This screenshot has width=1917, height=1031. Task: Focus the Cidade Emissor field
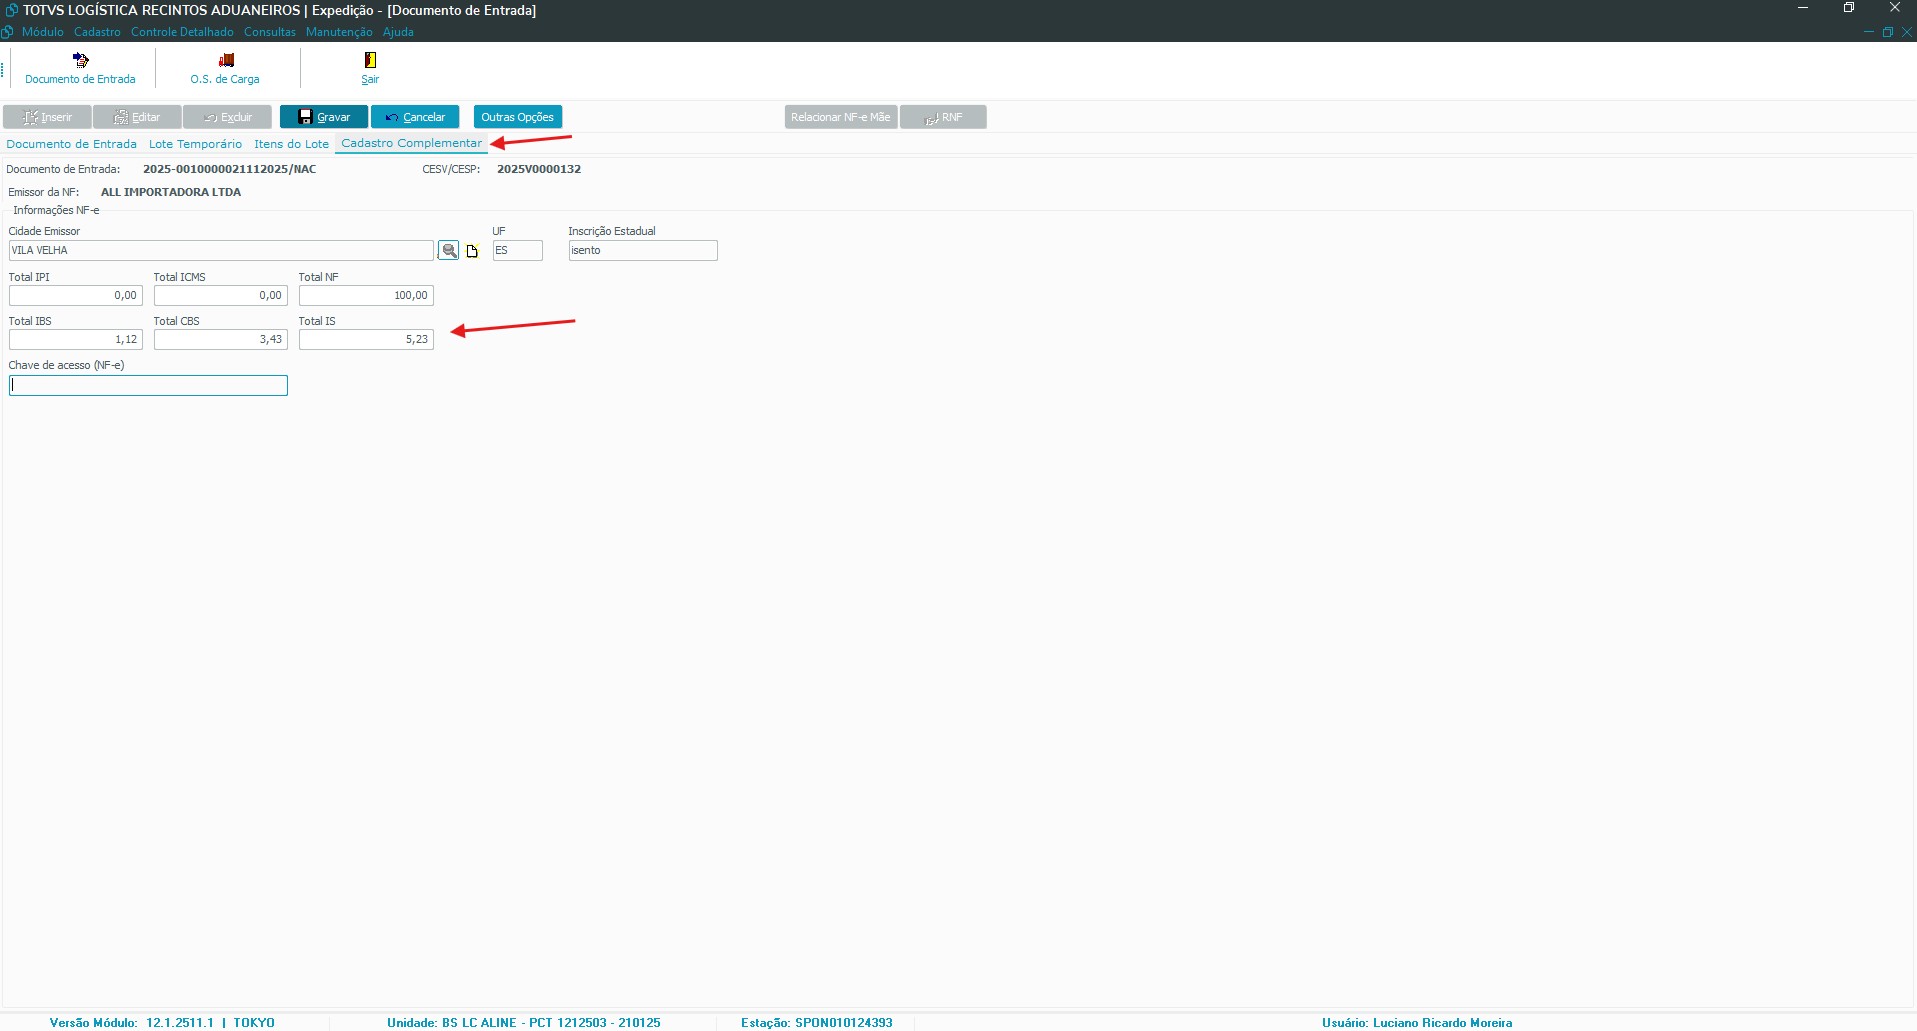coord(221,251)
